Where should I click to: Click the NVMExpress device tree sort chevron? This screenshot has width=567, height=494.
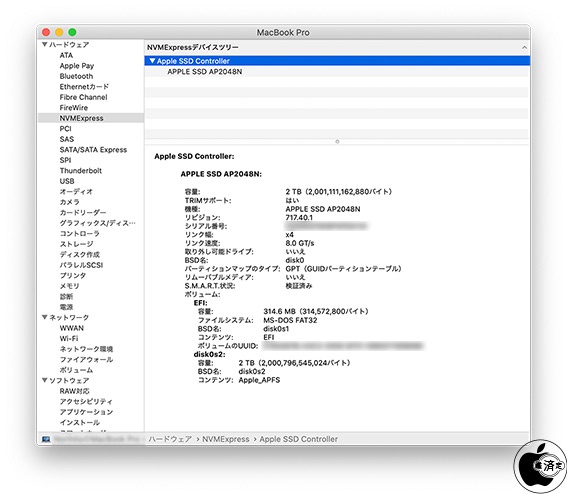524,47
